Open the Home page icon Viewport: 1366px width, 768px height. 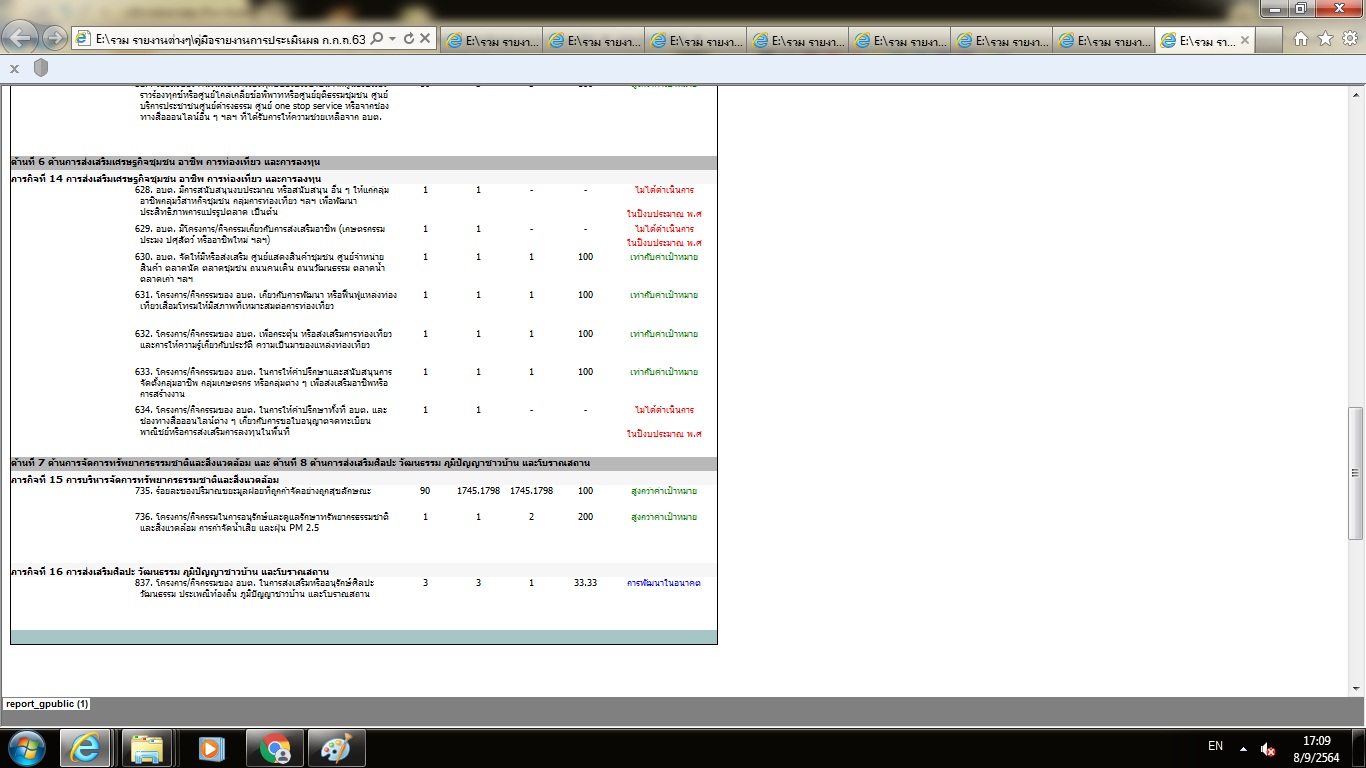pyautogui.click(x=1301, y=39)
